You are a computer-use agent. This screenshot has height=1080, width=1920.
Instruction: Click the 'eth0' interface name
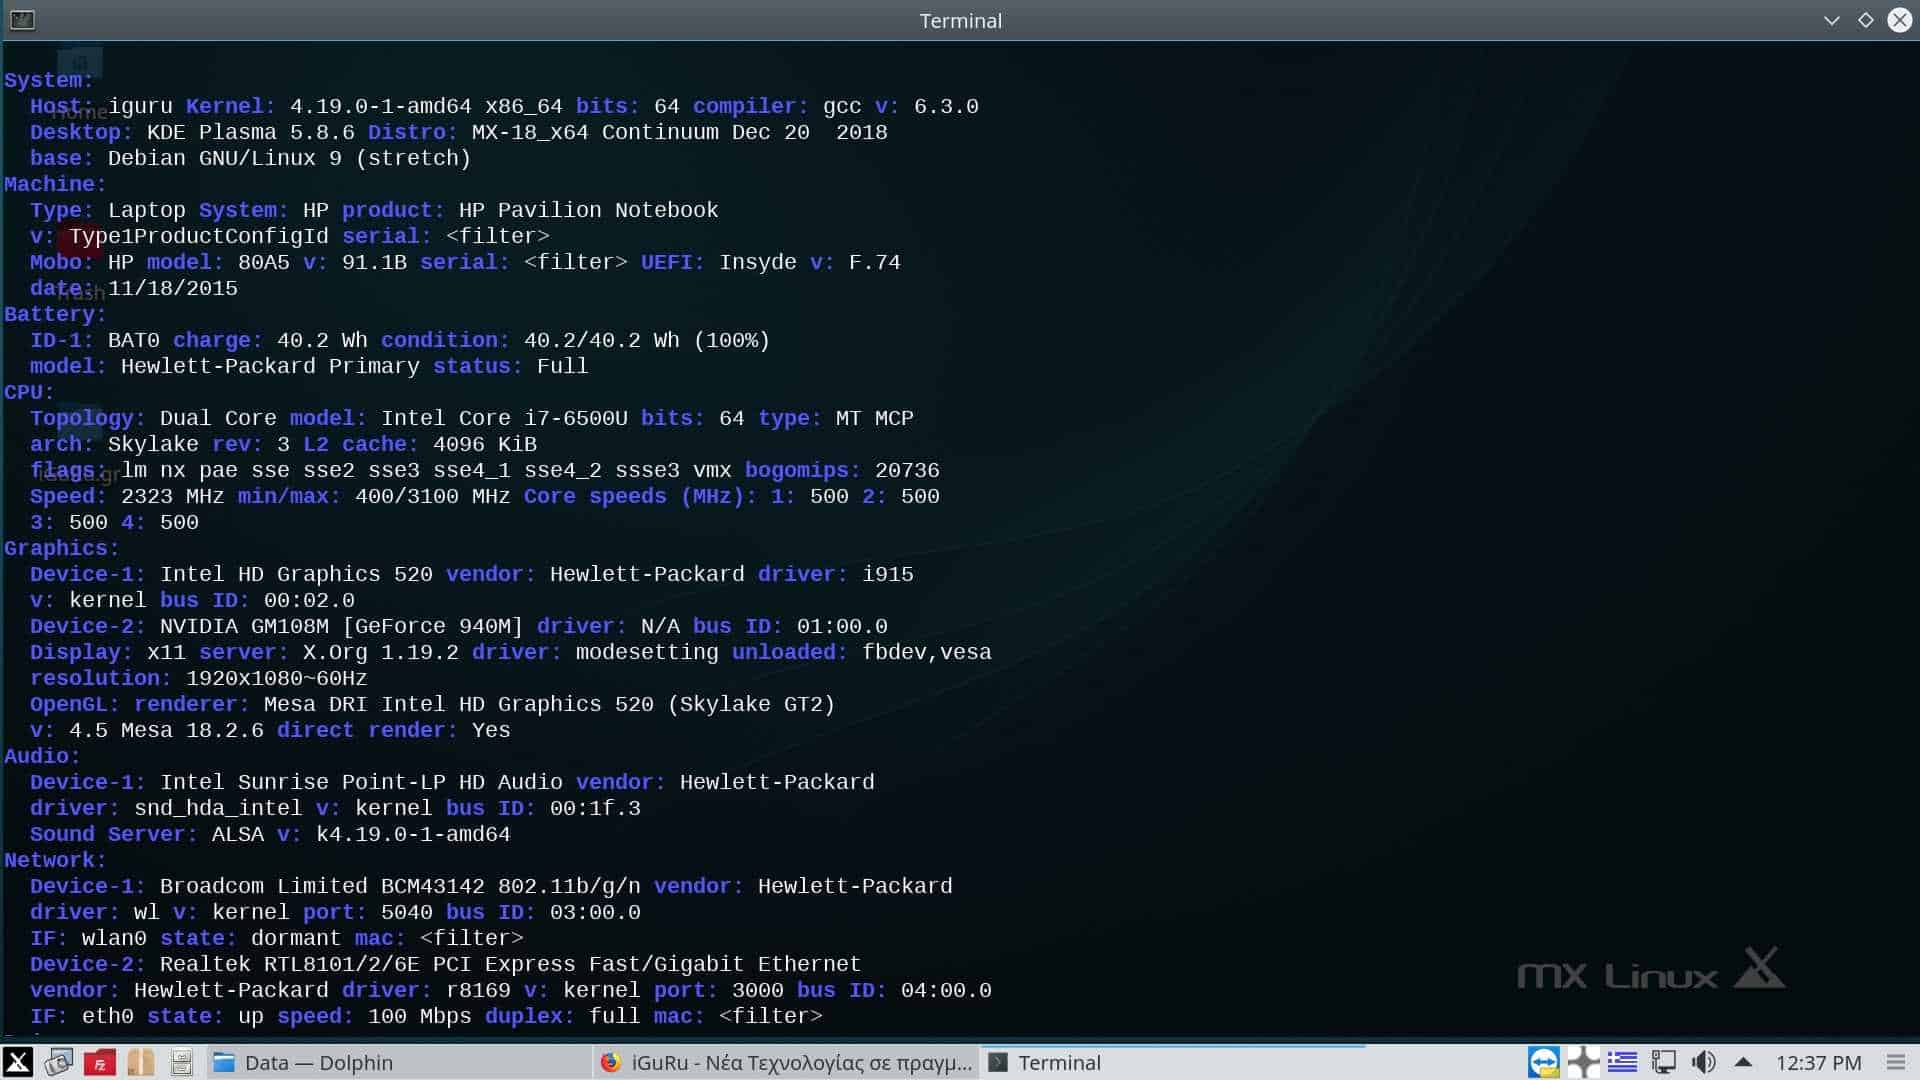(x=108, y=1016)
